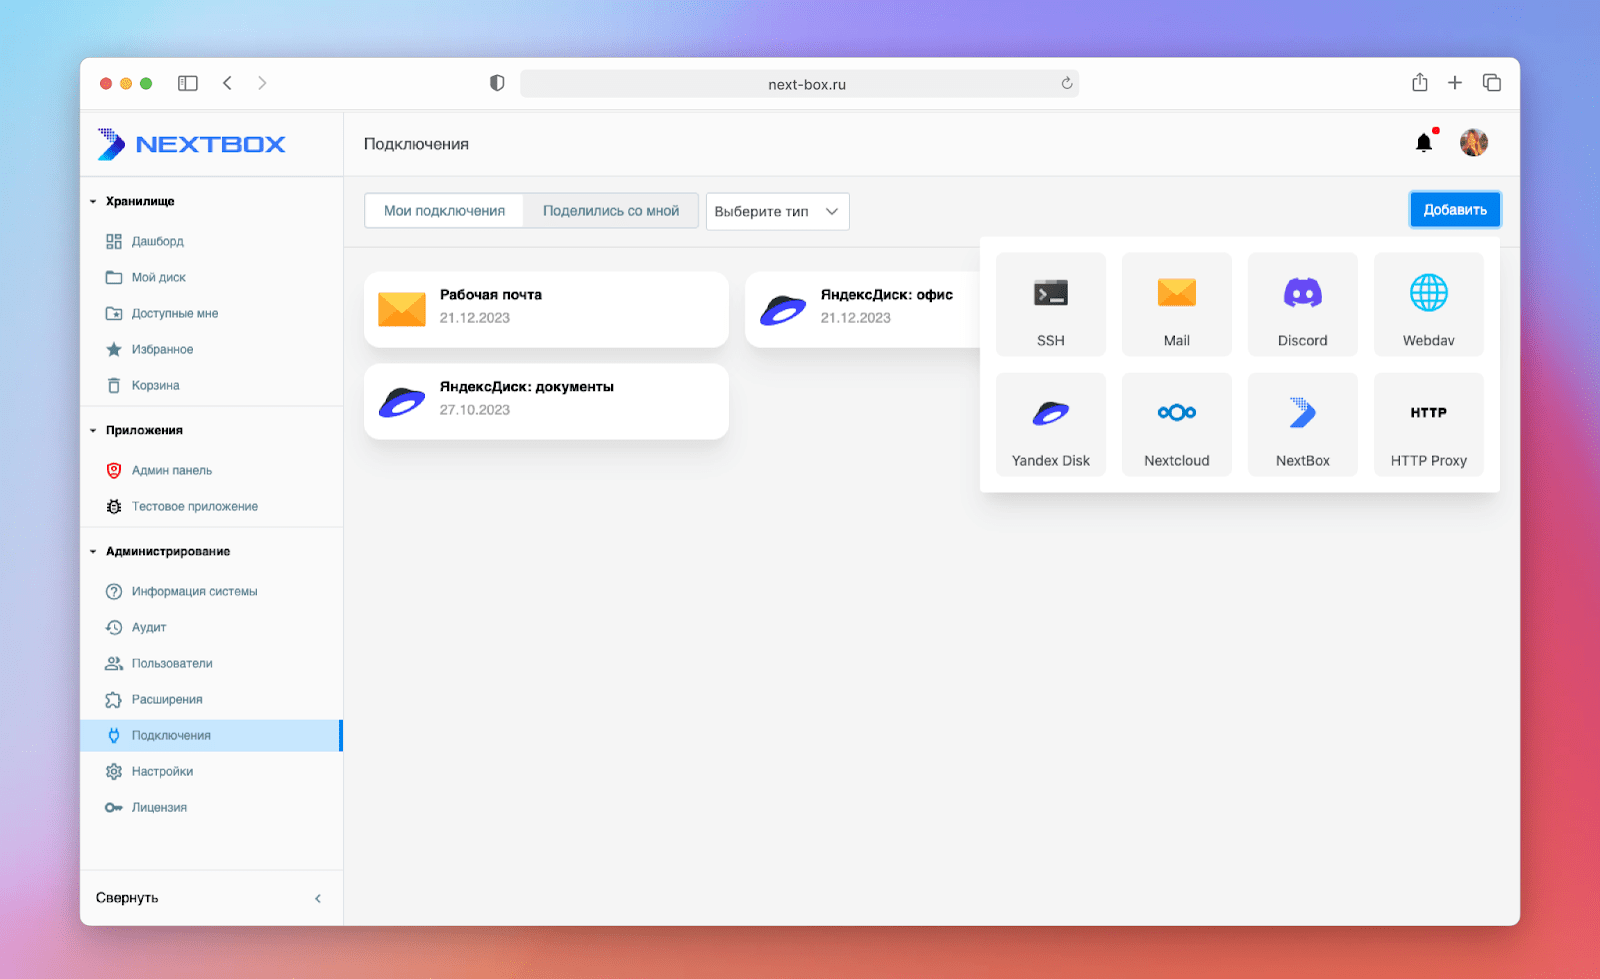Go to Мой диск
The height and width of the screenshot is (979, 1600).
[x=211, y=277]
